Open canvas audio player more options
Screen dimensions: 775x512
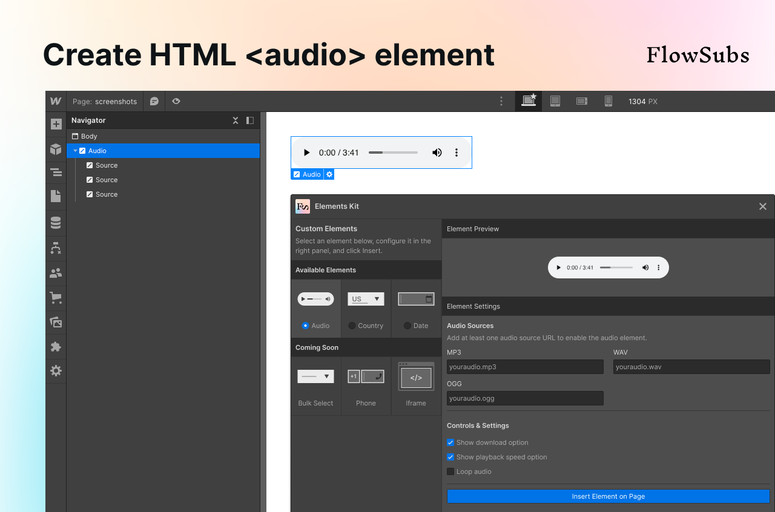click(456, 153)
